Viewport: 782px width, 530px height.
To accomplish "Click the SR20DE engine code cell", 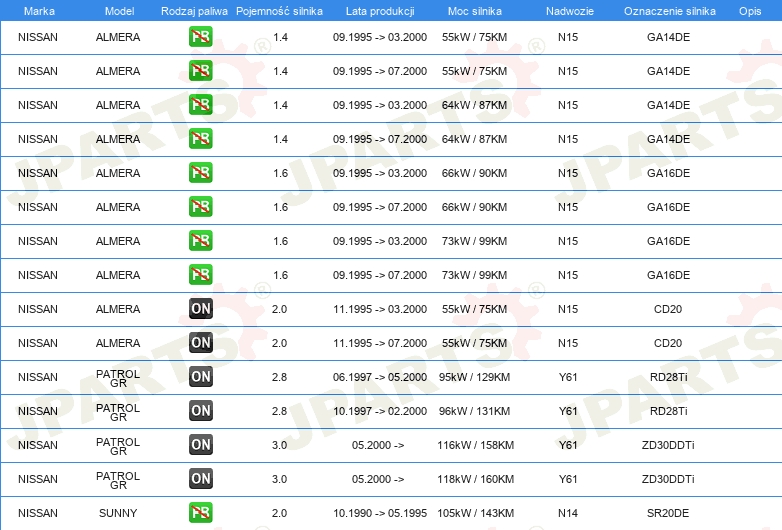I will point(668,513).
